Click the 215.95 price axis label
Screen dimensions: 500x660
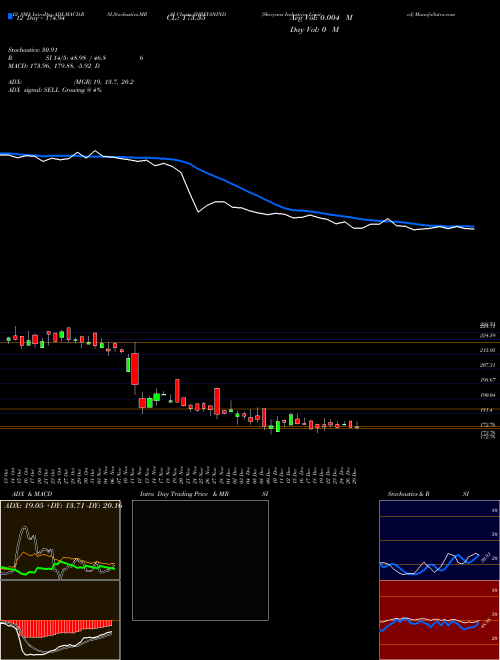pos(488,350)
